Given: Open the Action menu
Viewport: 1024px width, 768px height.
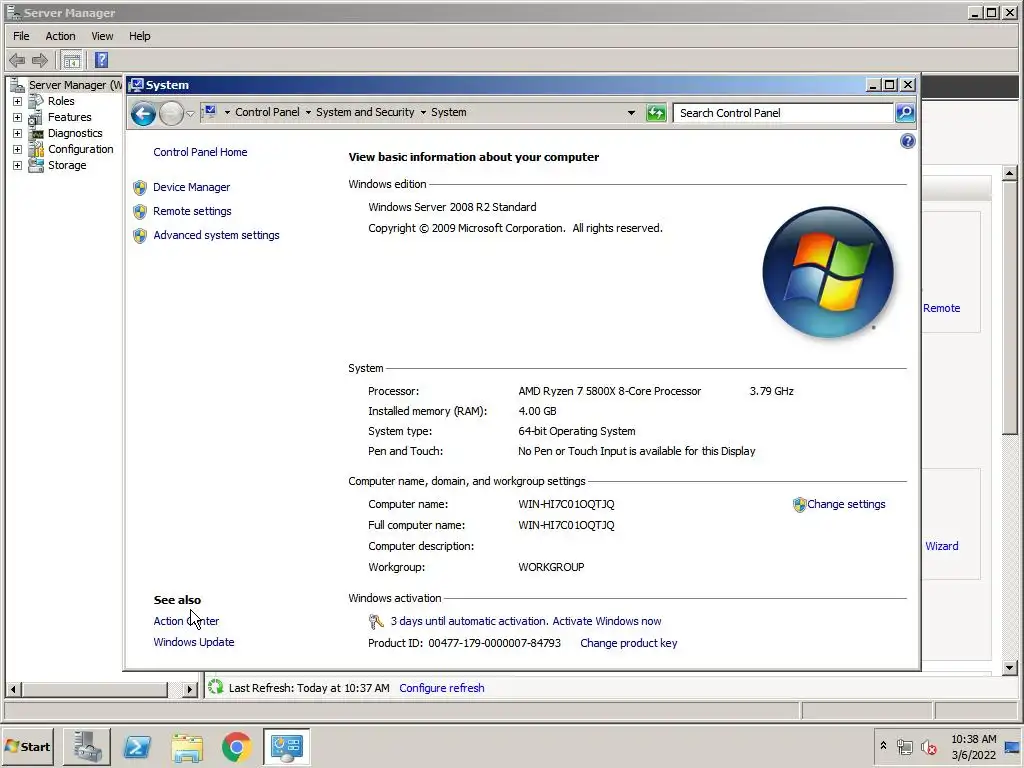Looking at the screenshot, I should (60, 36).
